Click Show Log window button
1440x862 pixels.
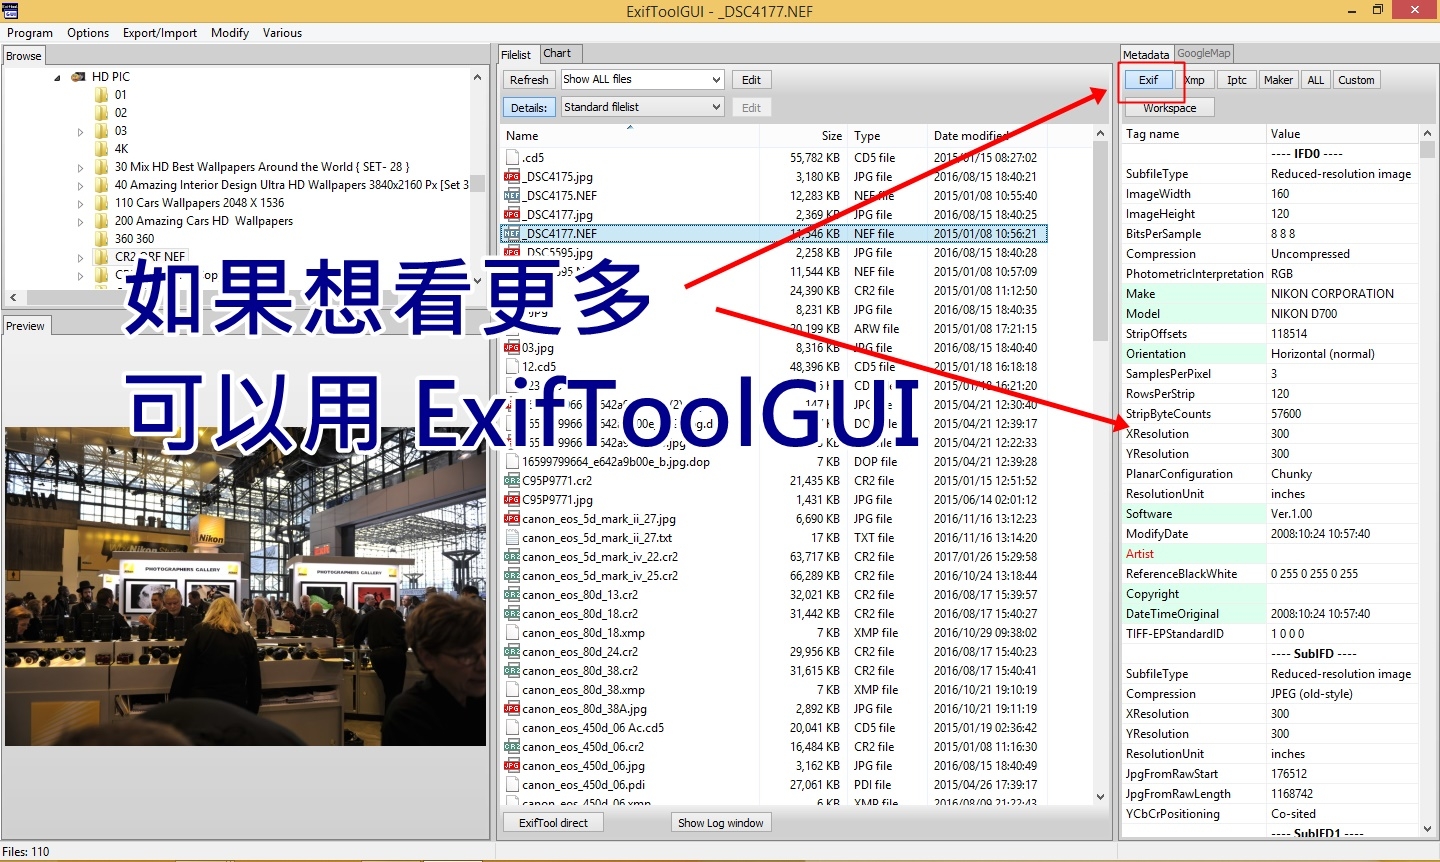click(x=721, y=823)
